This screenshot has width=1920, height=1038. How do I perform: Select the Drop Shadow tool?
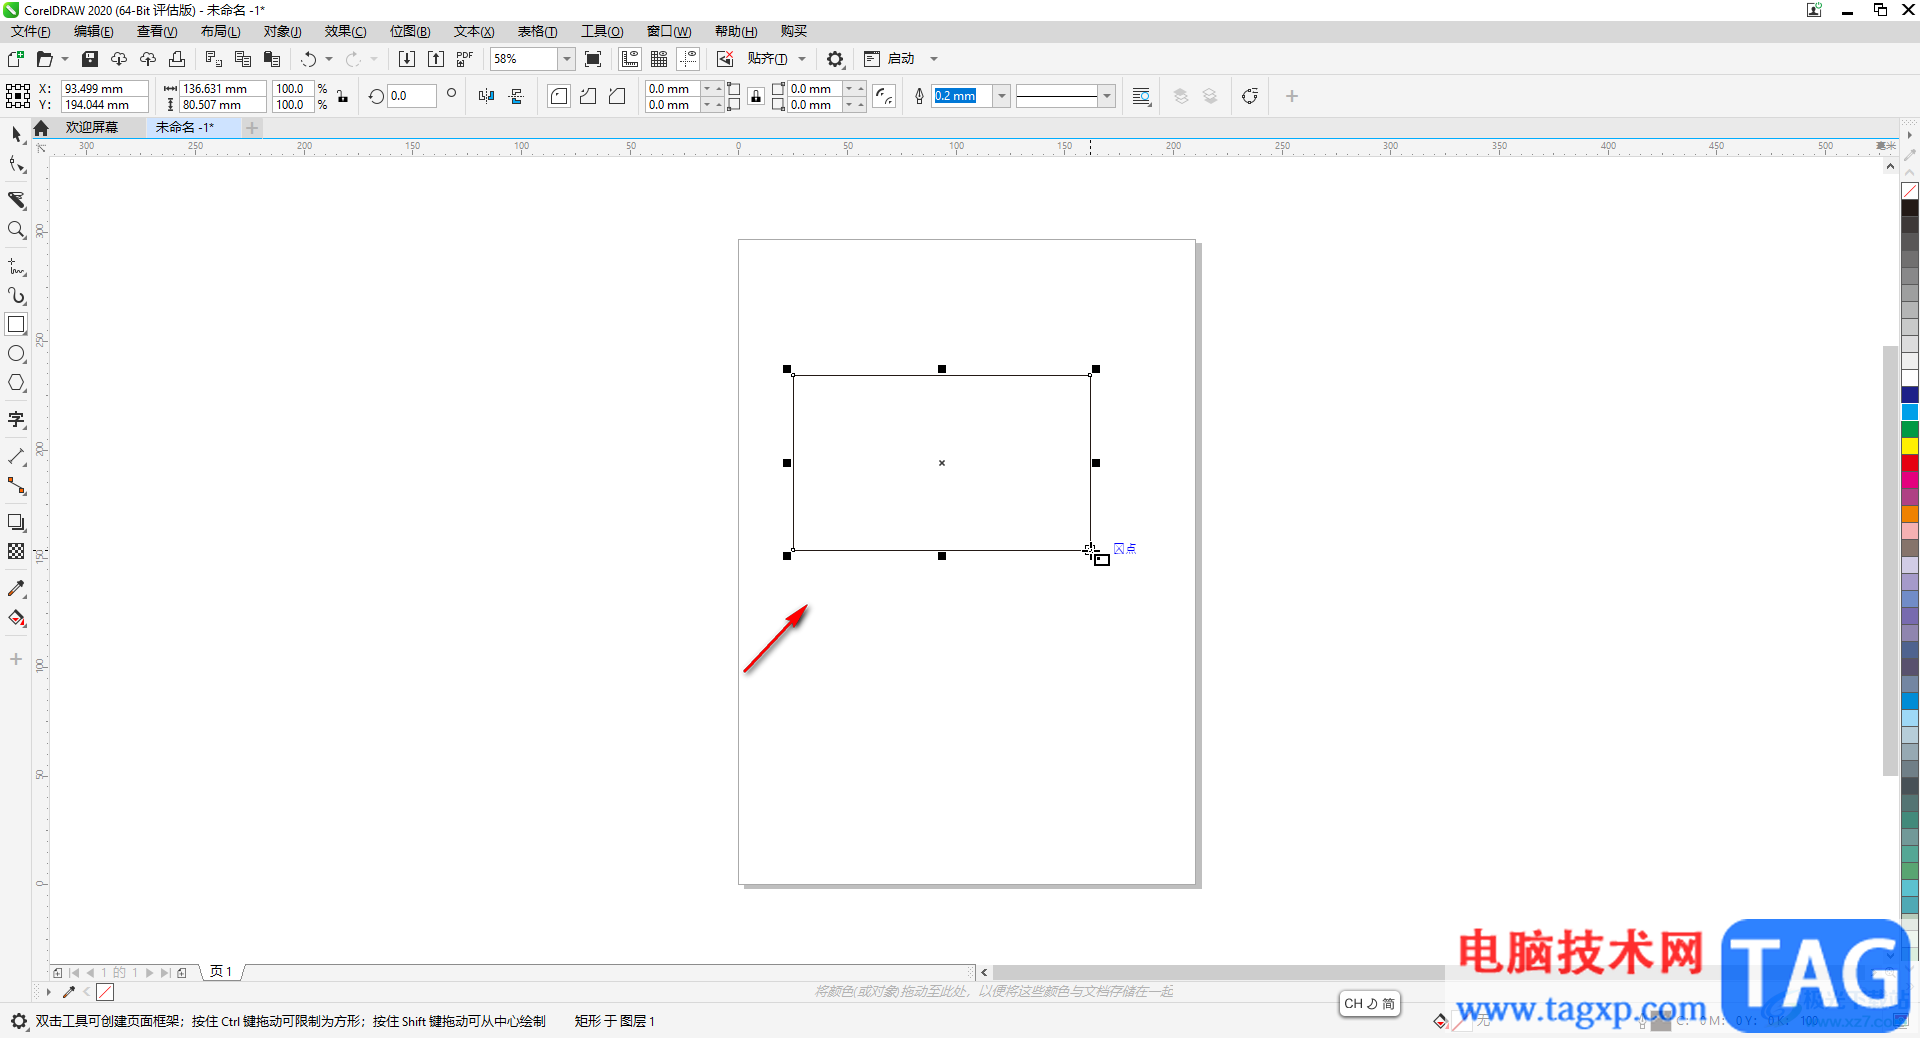(x=16, y=522)
